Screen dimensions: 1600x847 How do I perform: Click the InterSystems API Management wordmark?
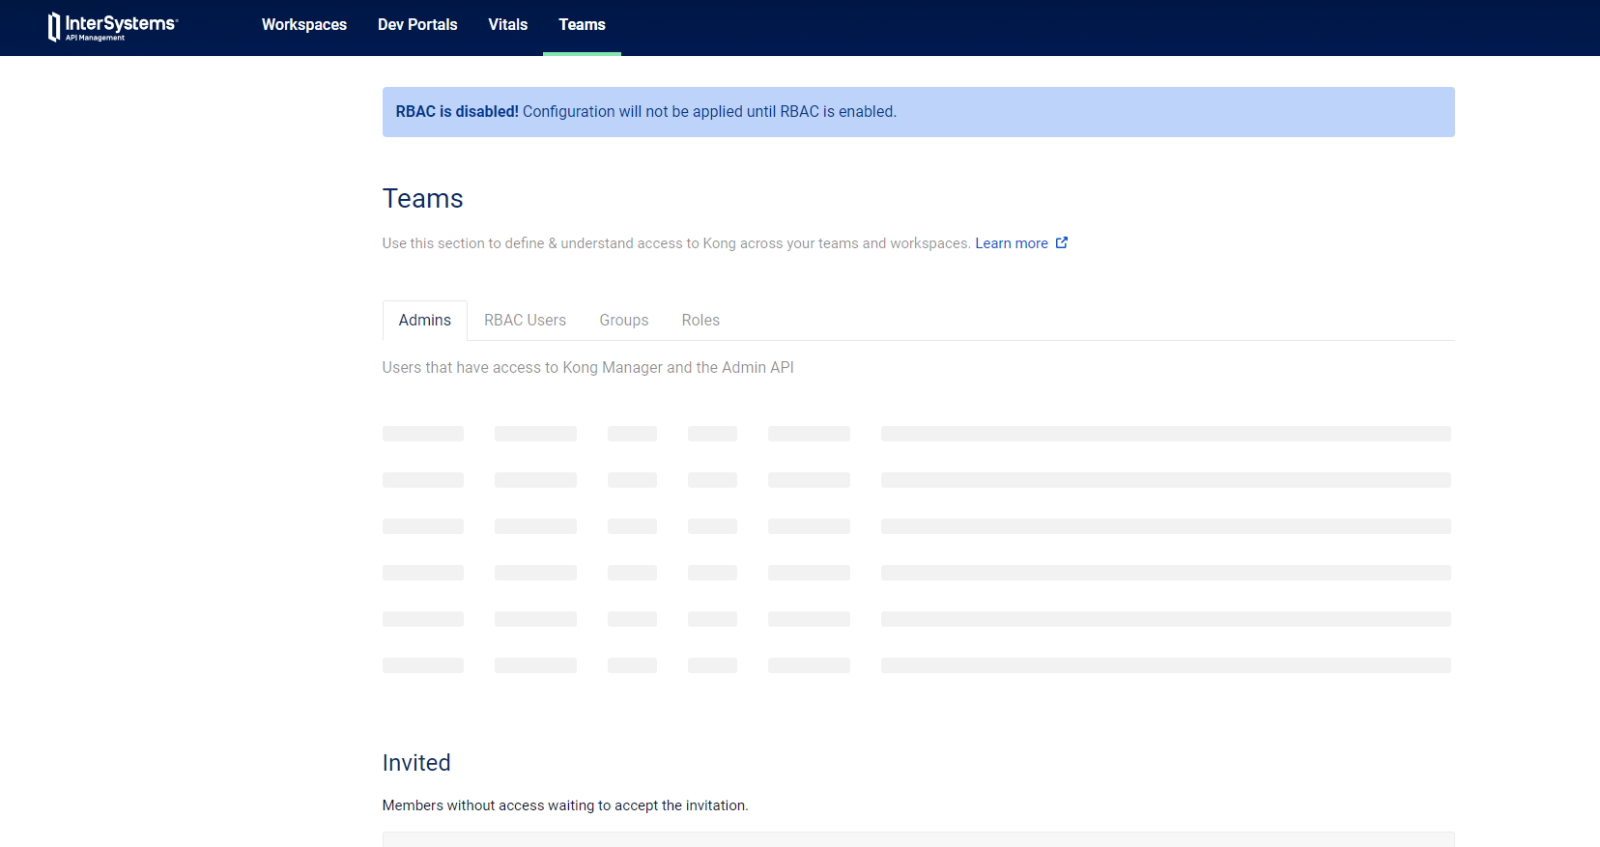click(121, 26)
